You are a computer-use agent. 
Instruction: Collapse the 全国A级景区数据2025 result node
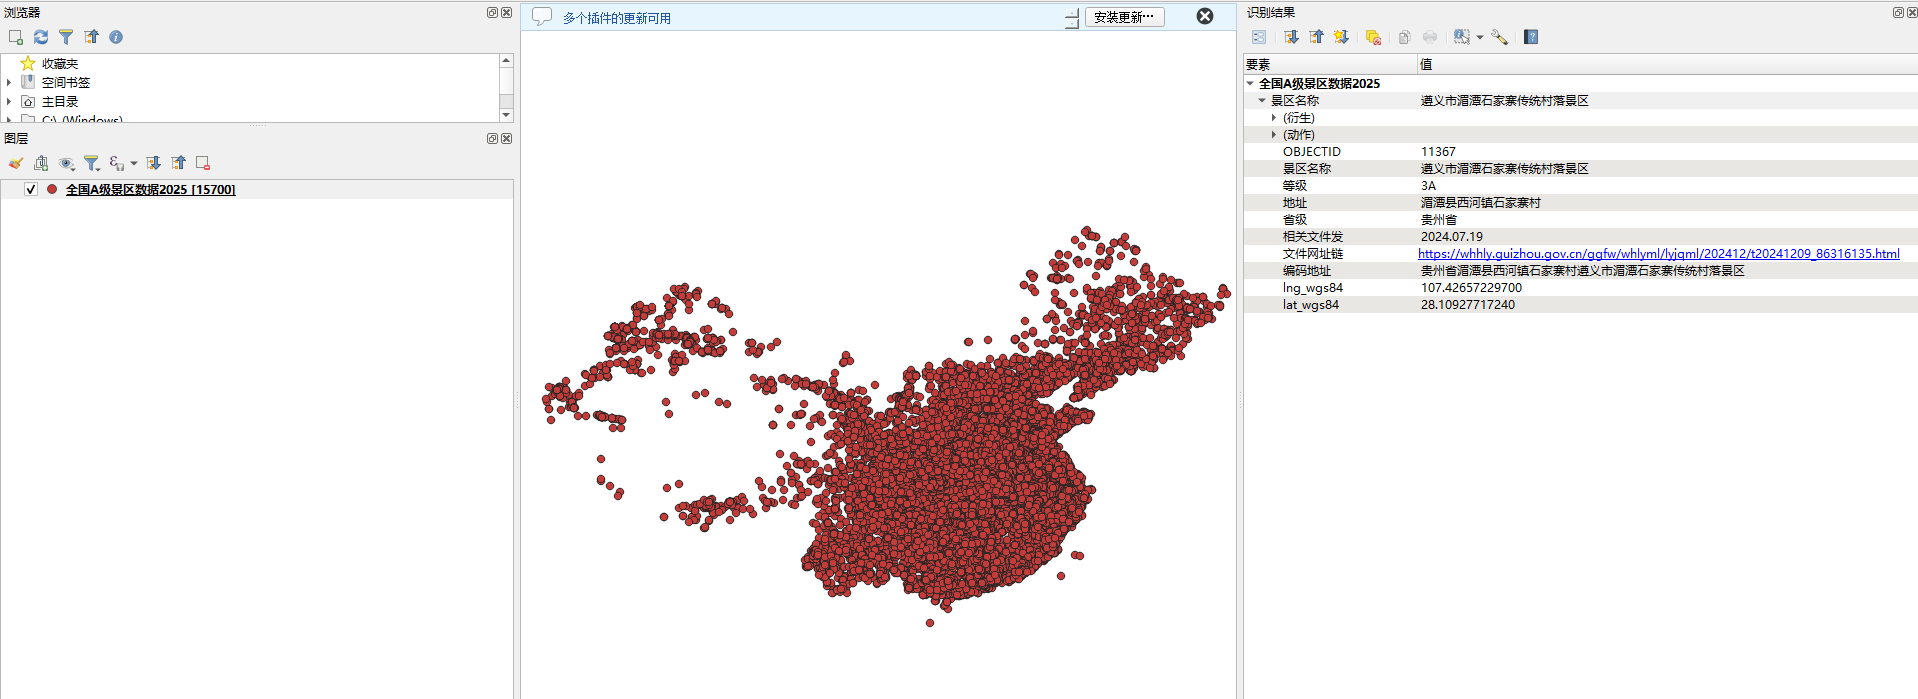tap(1250, 84)
